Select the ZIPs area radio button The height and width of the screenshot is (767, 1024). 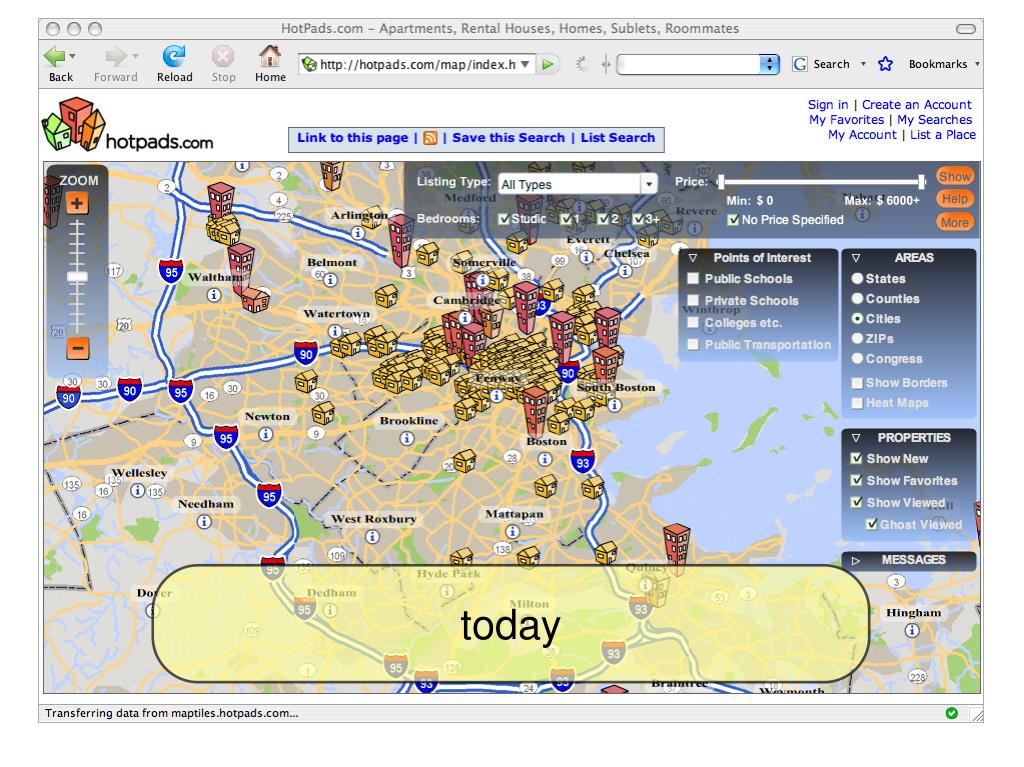click(857, 338)
